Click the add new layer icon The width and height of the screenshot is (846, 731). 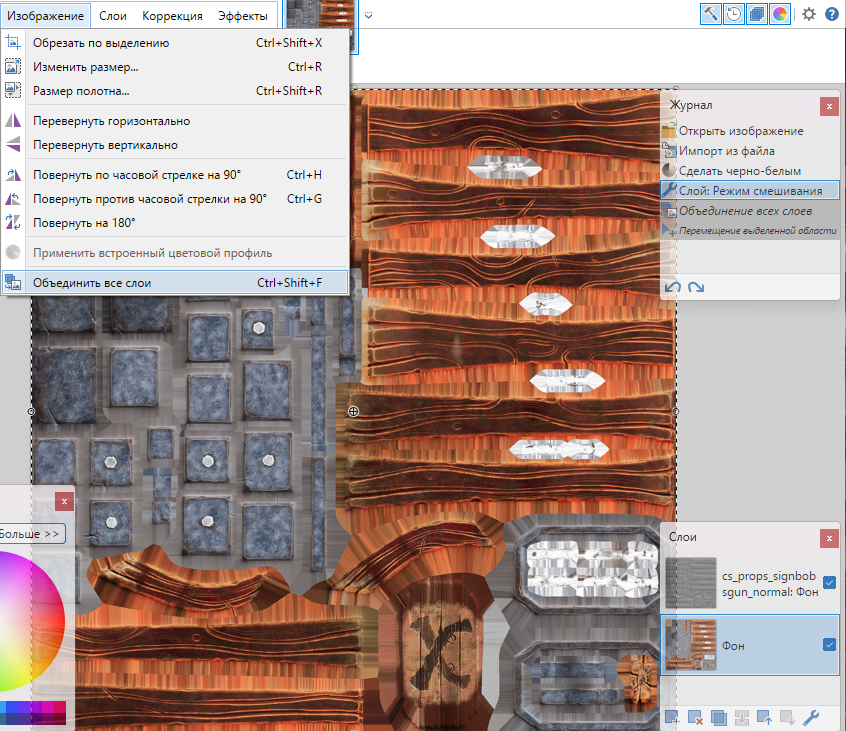672,716
